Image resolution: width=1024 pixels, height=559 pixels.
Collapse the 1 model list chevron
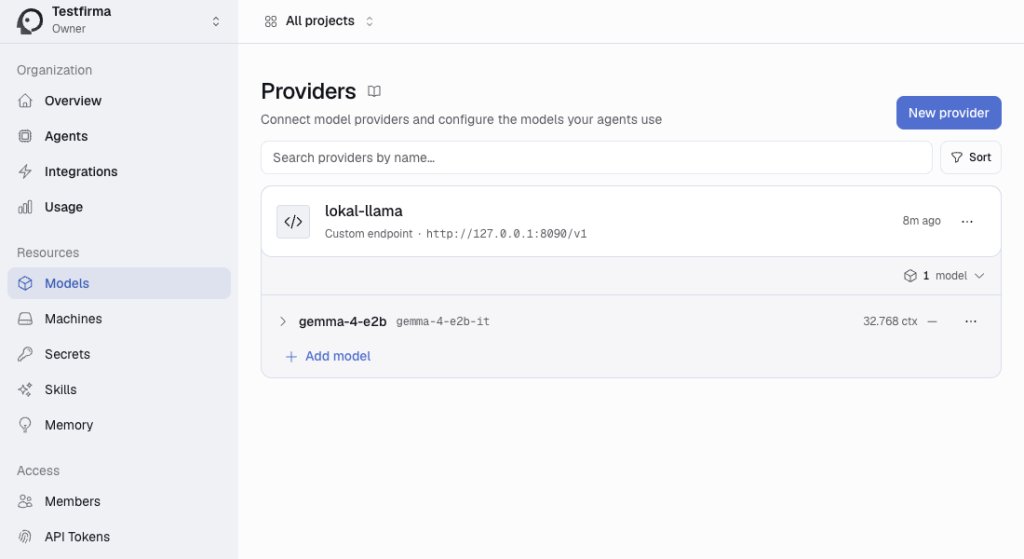pos(979,276)
